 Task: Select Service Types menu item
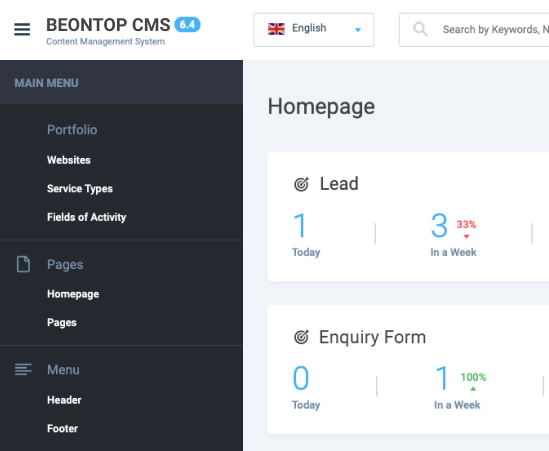[x=80, y=189]
